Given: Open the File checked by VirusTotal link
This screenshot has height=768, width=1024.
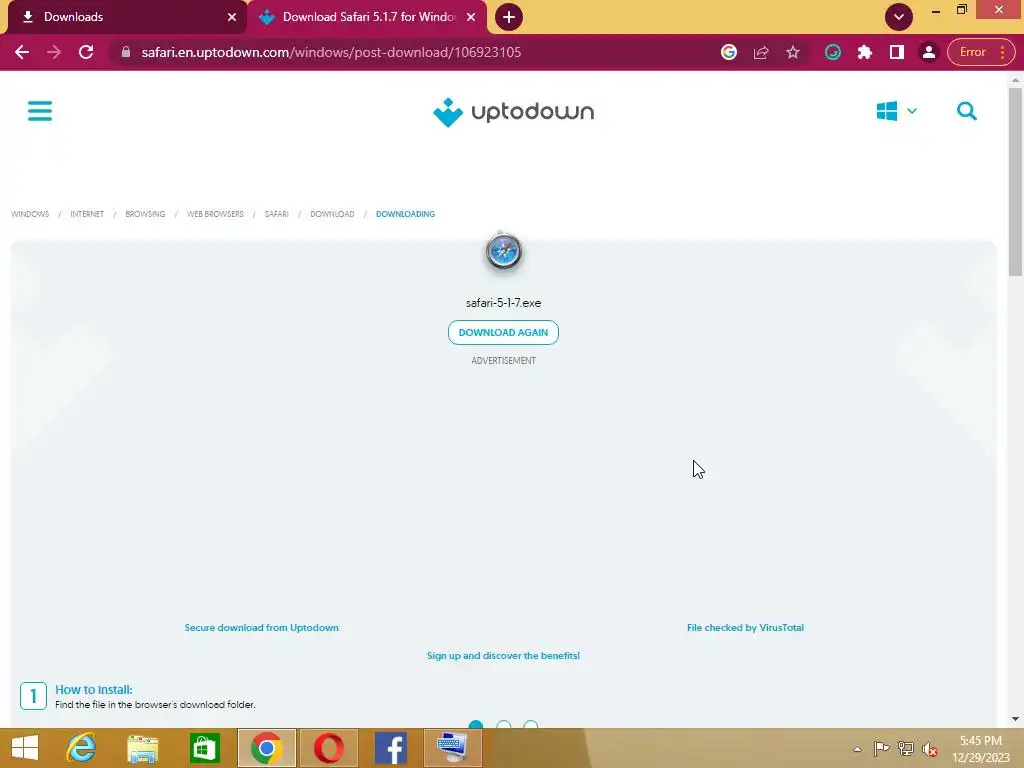Looking at the screenshot, I should click(745, 628).
